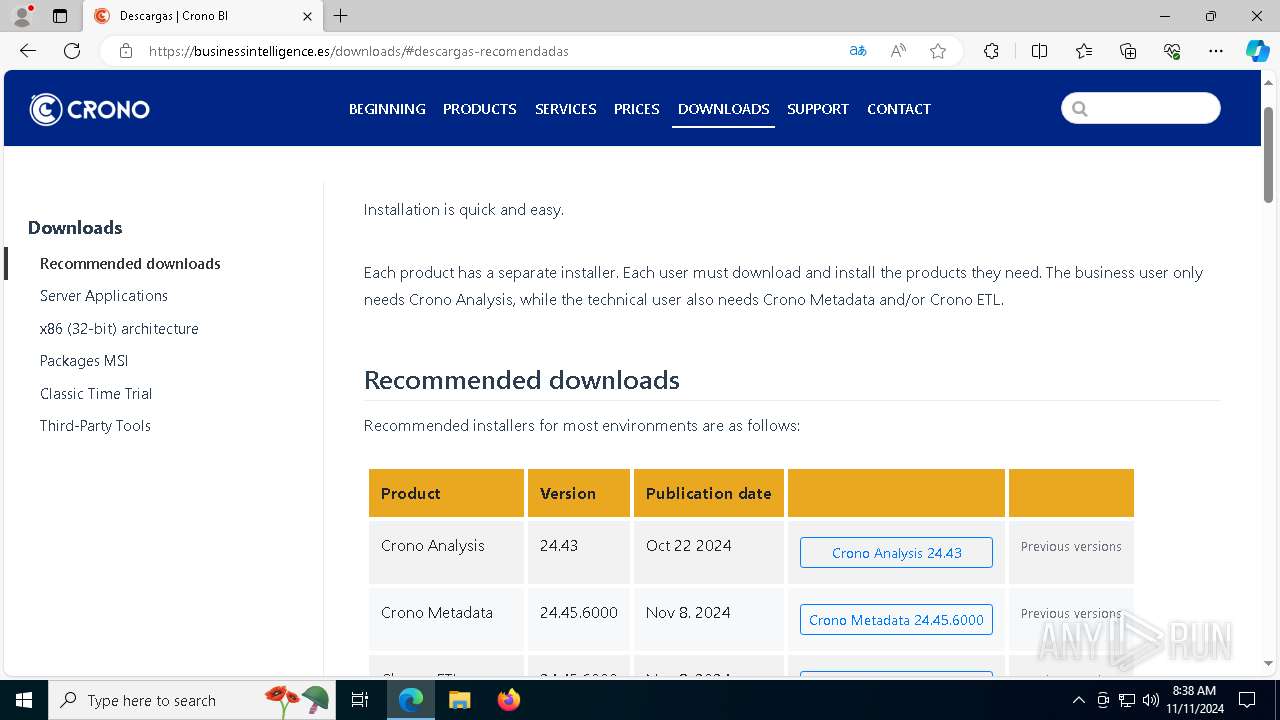Open the PRODUCTS menu item
1280x720 pixels.
click(480, 109)
